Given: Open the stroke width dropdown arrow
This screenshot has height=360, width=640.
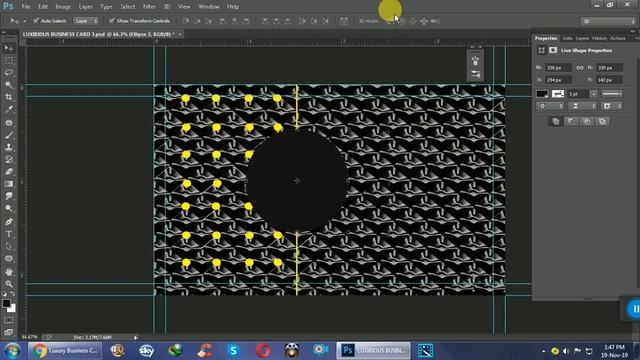Looking at the screenshot, I should click(x=593, y=94).
